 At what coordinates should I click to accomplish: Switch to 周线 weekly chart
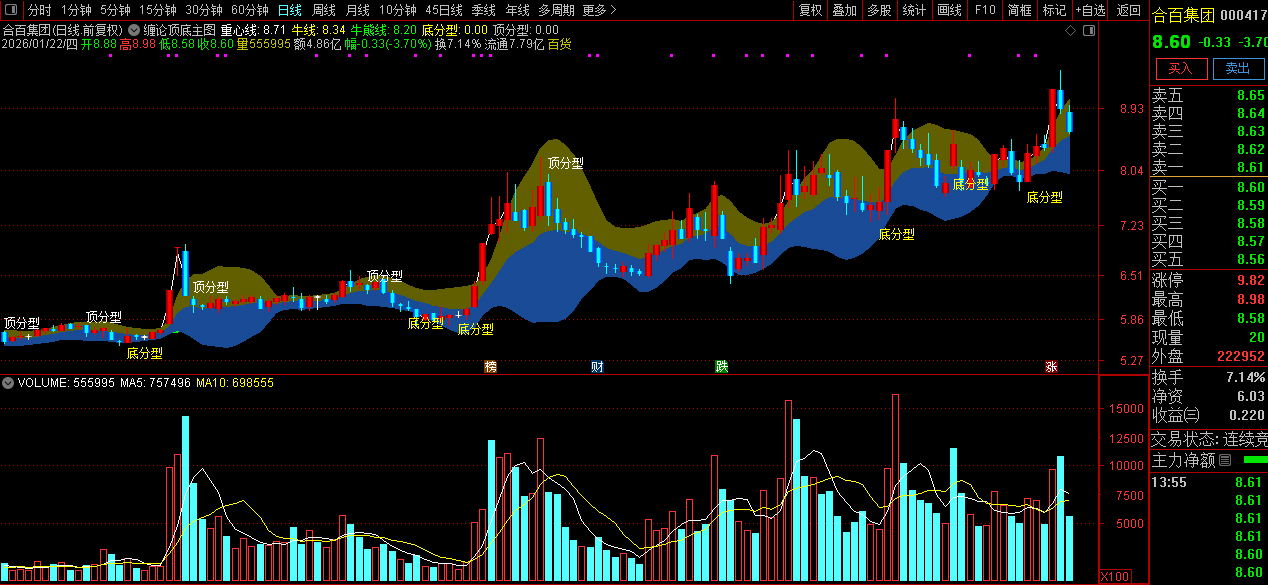tap(323, 10)
